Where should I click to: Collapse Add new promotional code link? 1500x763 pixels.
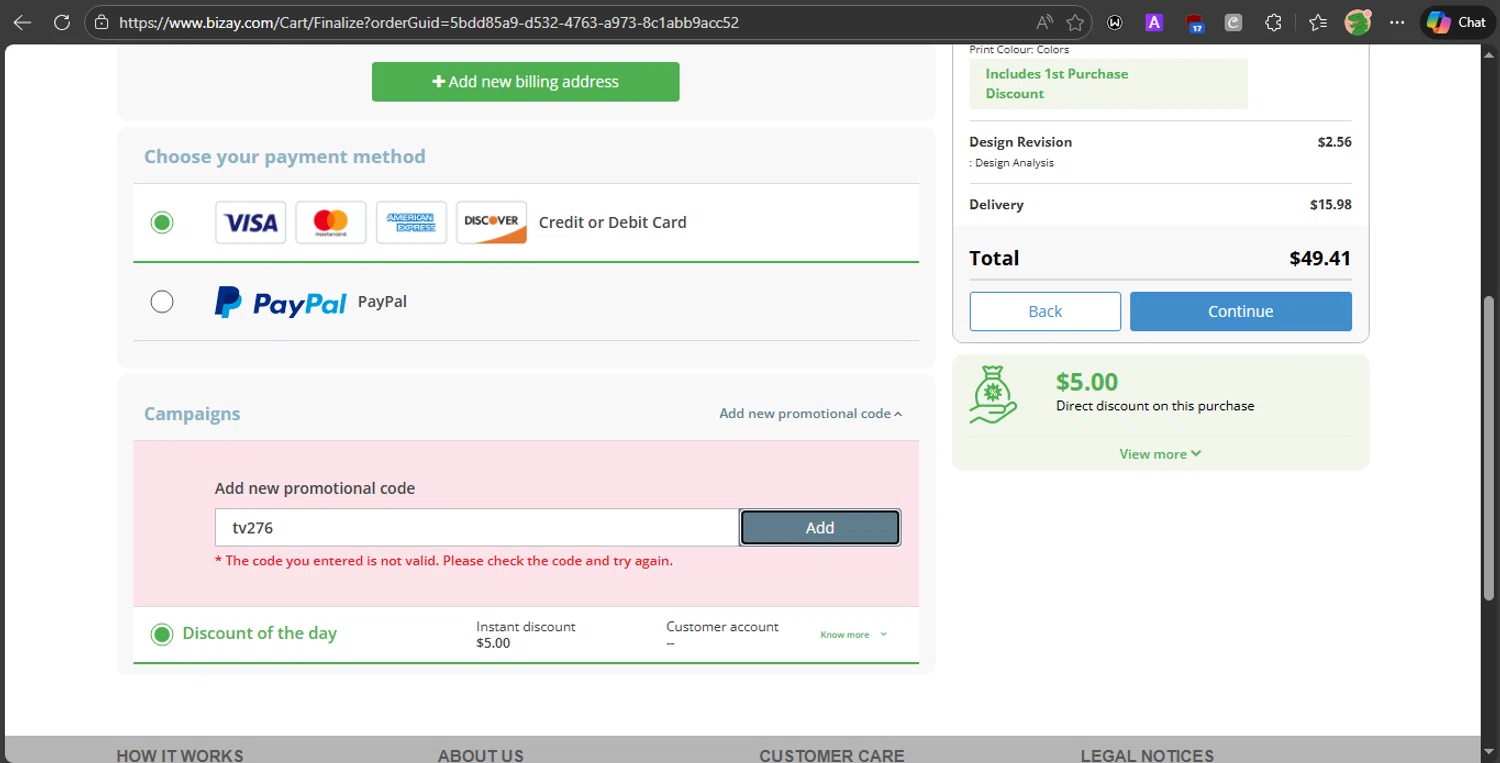[810, 413]
